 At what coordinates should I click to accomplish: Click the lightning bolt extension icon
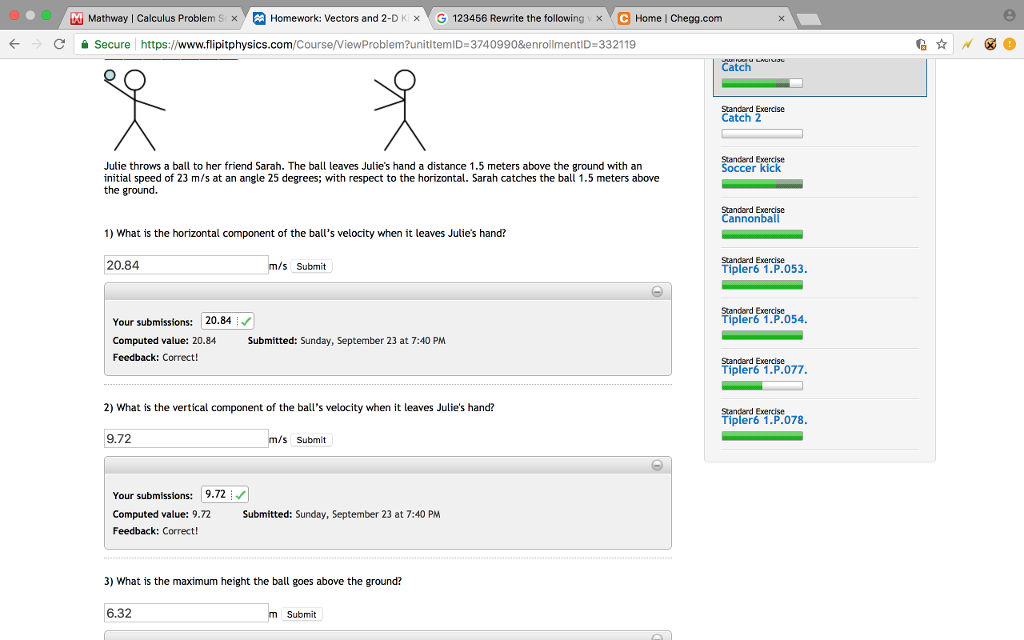(x=968, y=45)
